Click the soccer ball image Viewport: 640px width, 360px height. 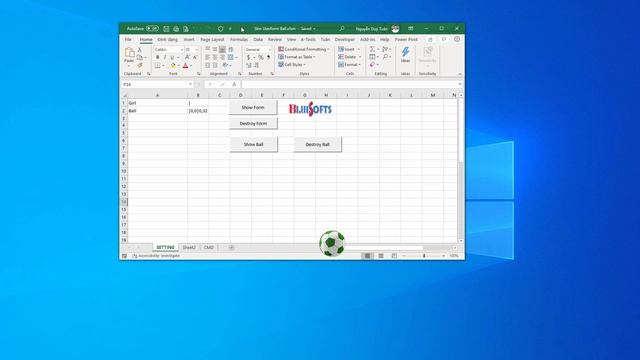click(332, 243)
